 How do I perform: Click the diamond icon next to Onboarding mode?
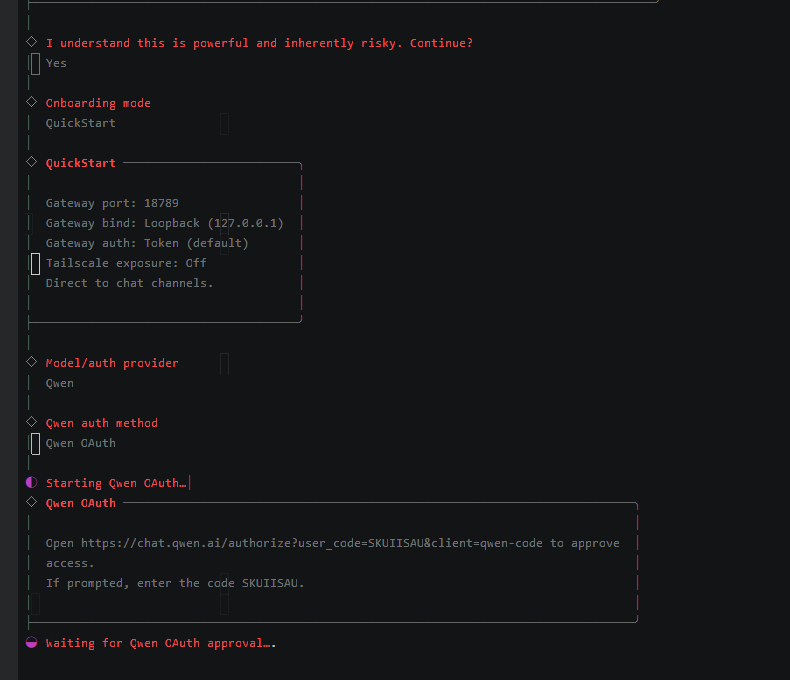(31, 102)
